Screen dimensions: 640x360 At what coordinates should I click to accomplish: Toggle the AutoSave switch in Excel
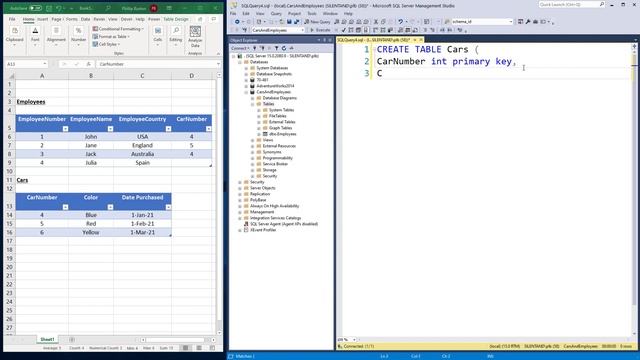click(36, 8)
